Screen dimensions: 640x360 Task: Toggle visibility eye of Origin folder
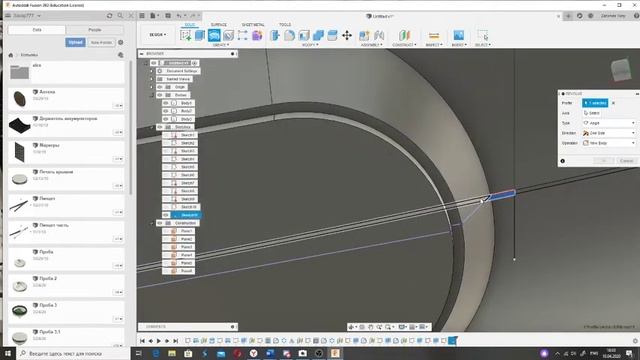pyautogui.click(x=160, y=87)
